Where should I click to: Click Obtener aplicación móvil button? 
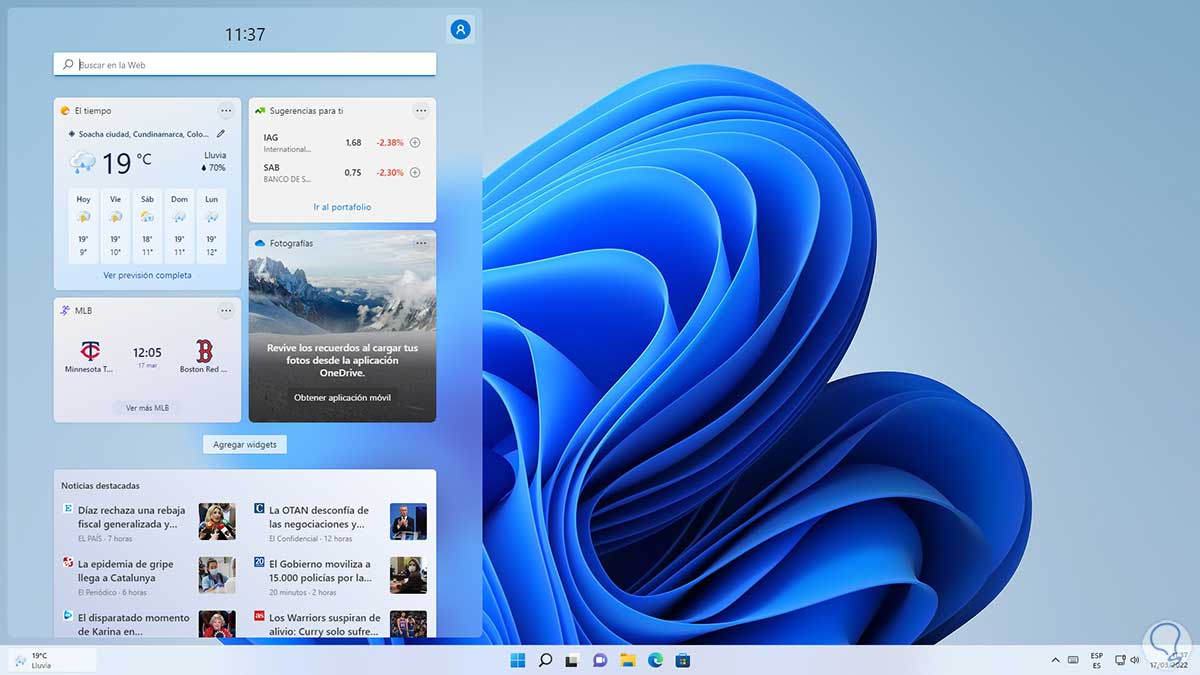point(342,397)
